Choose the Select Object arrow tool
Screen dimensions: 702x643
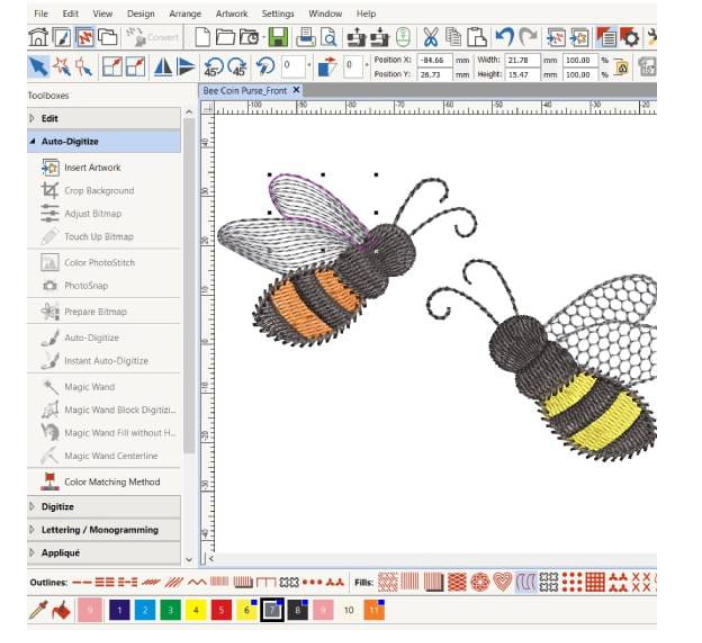pos(38,67)
